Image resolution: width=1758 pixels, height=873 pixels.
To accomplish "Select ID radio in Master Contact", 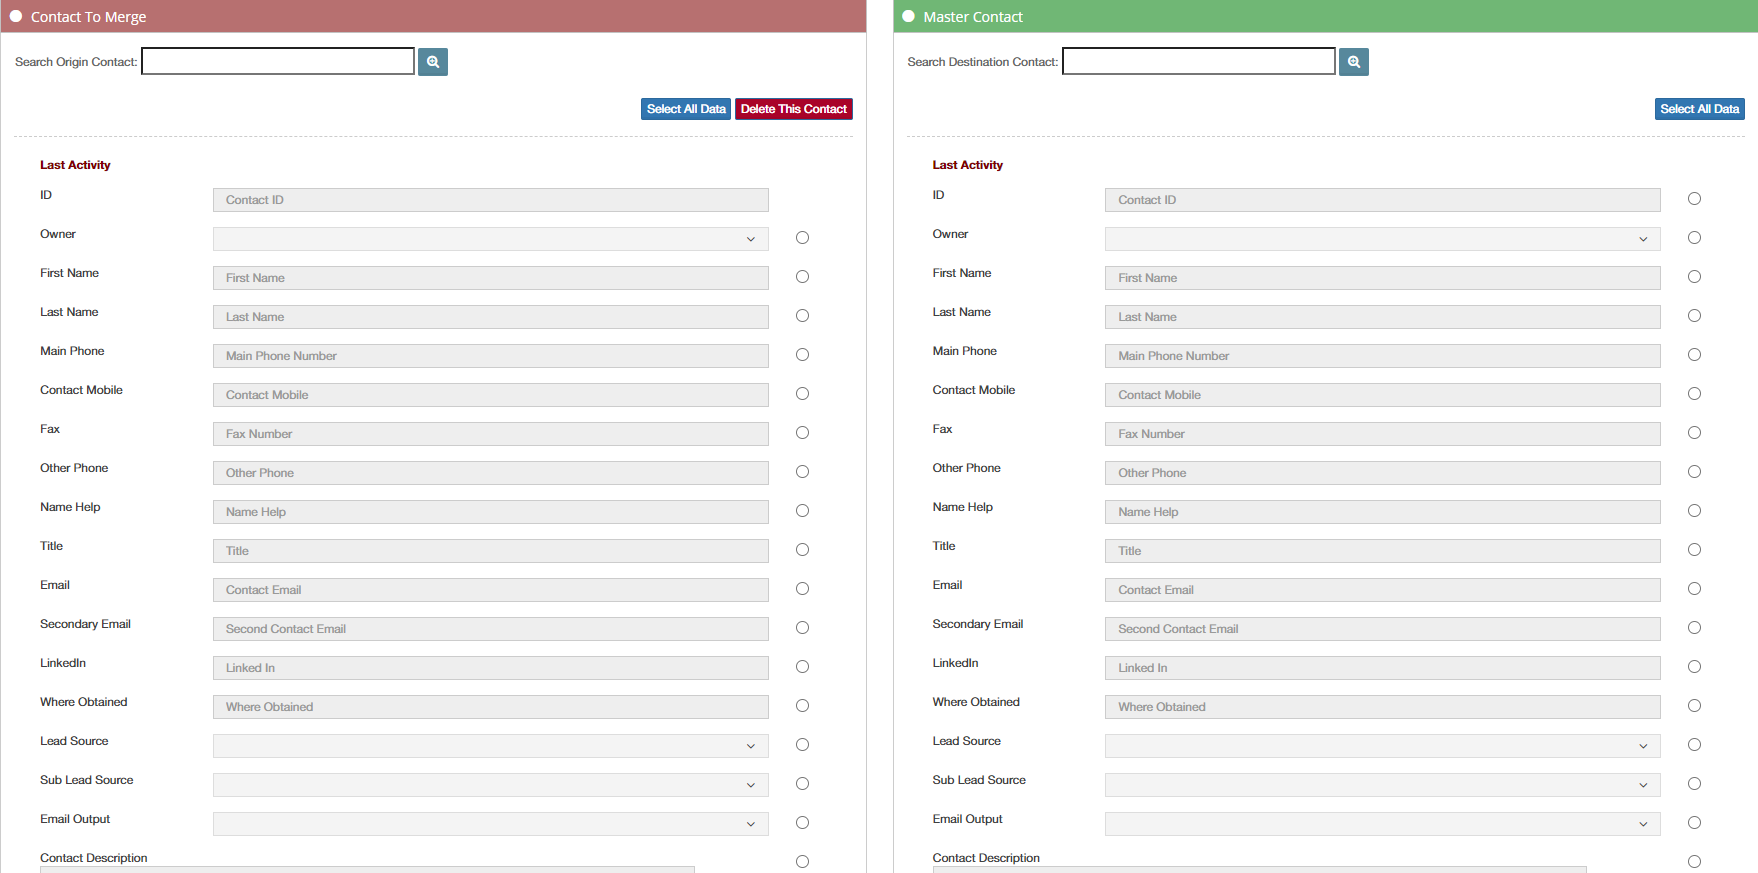I will [x=1694, y=199].
